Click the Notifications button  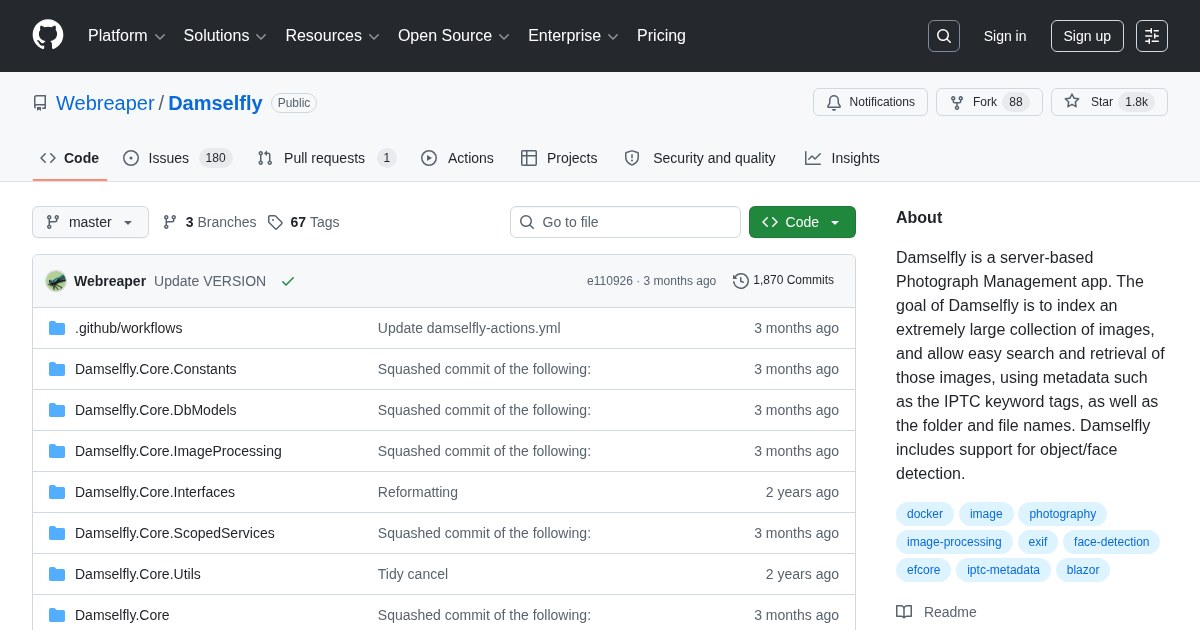click(x=870, y=102)
